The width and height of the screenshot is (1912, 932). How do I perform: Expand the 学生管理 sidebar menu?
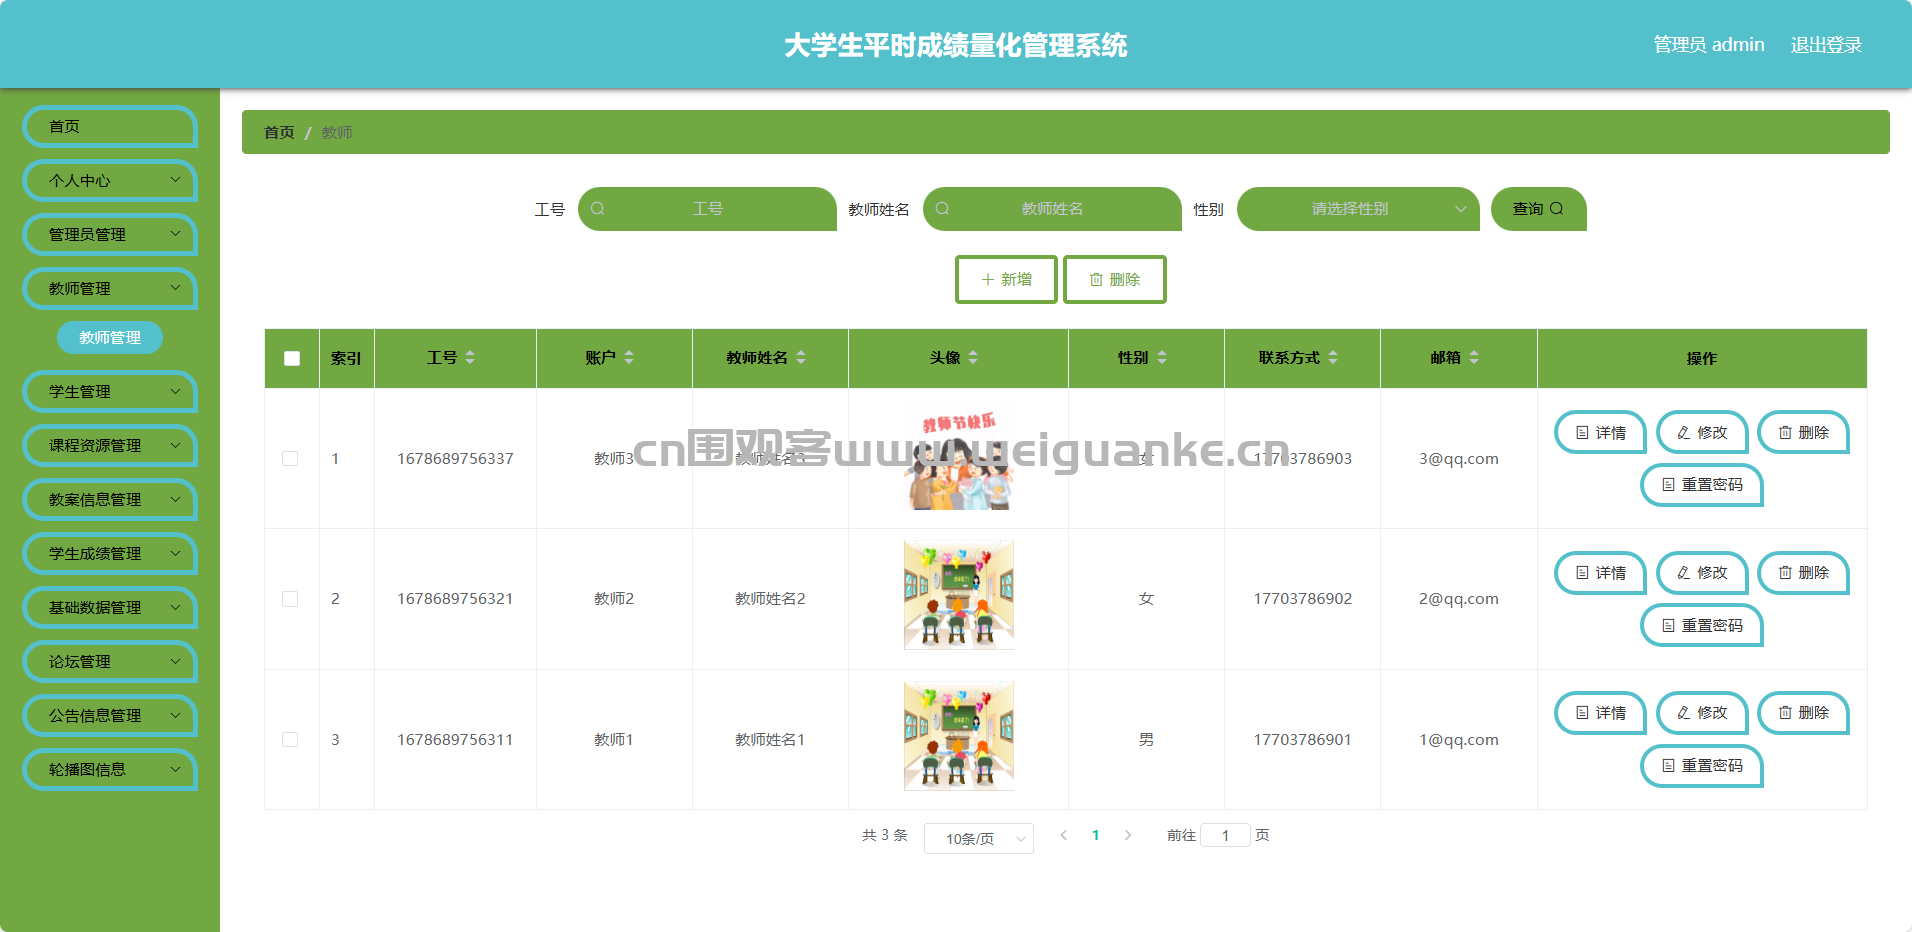point(110,392)
